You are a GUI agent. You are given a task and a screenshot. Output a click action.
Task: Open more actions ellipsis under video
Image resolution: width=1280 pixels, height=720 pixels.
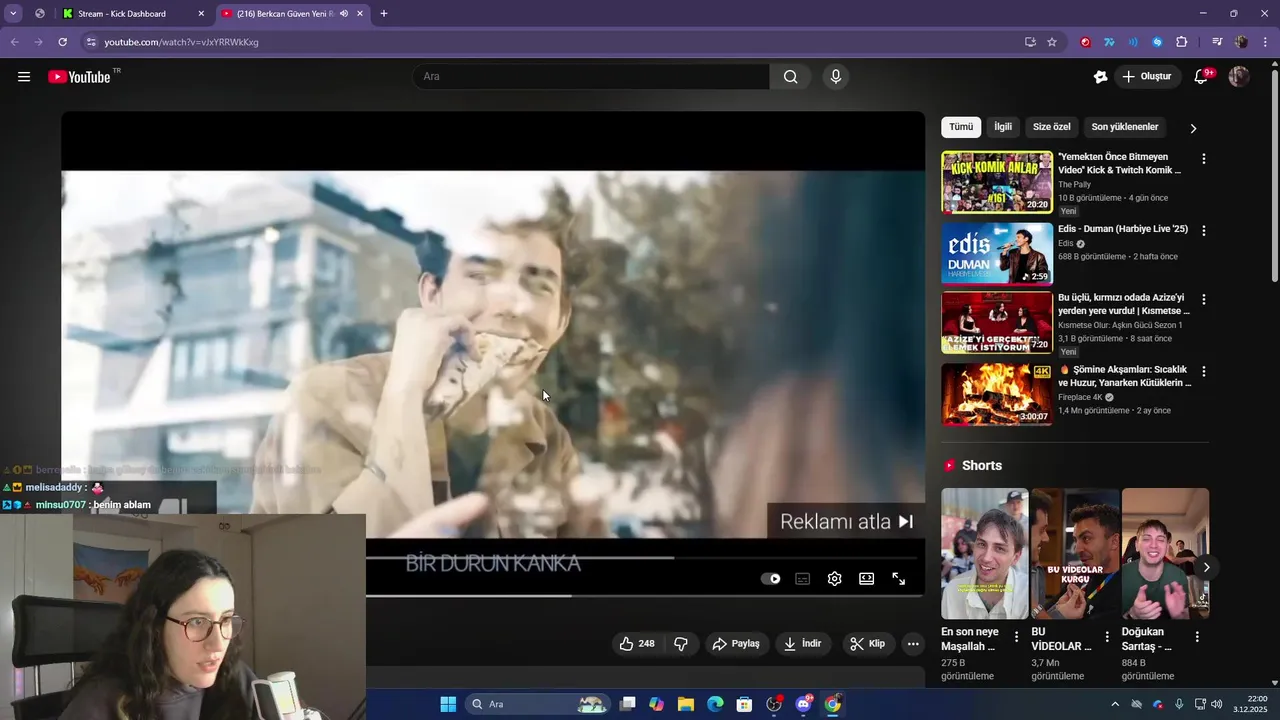tap(913, 644)
